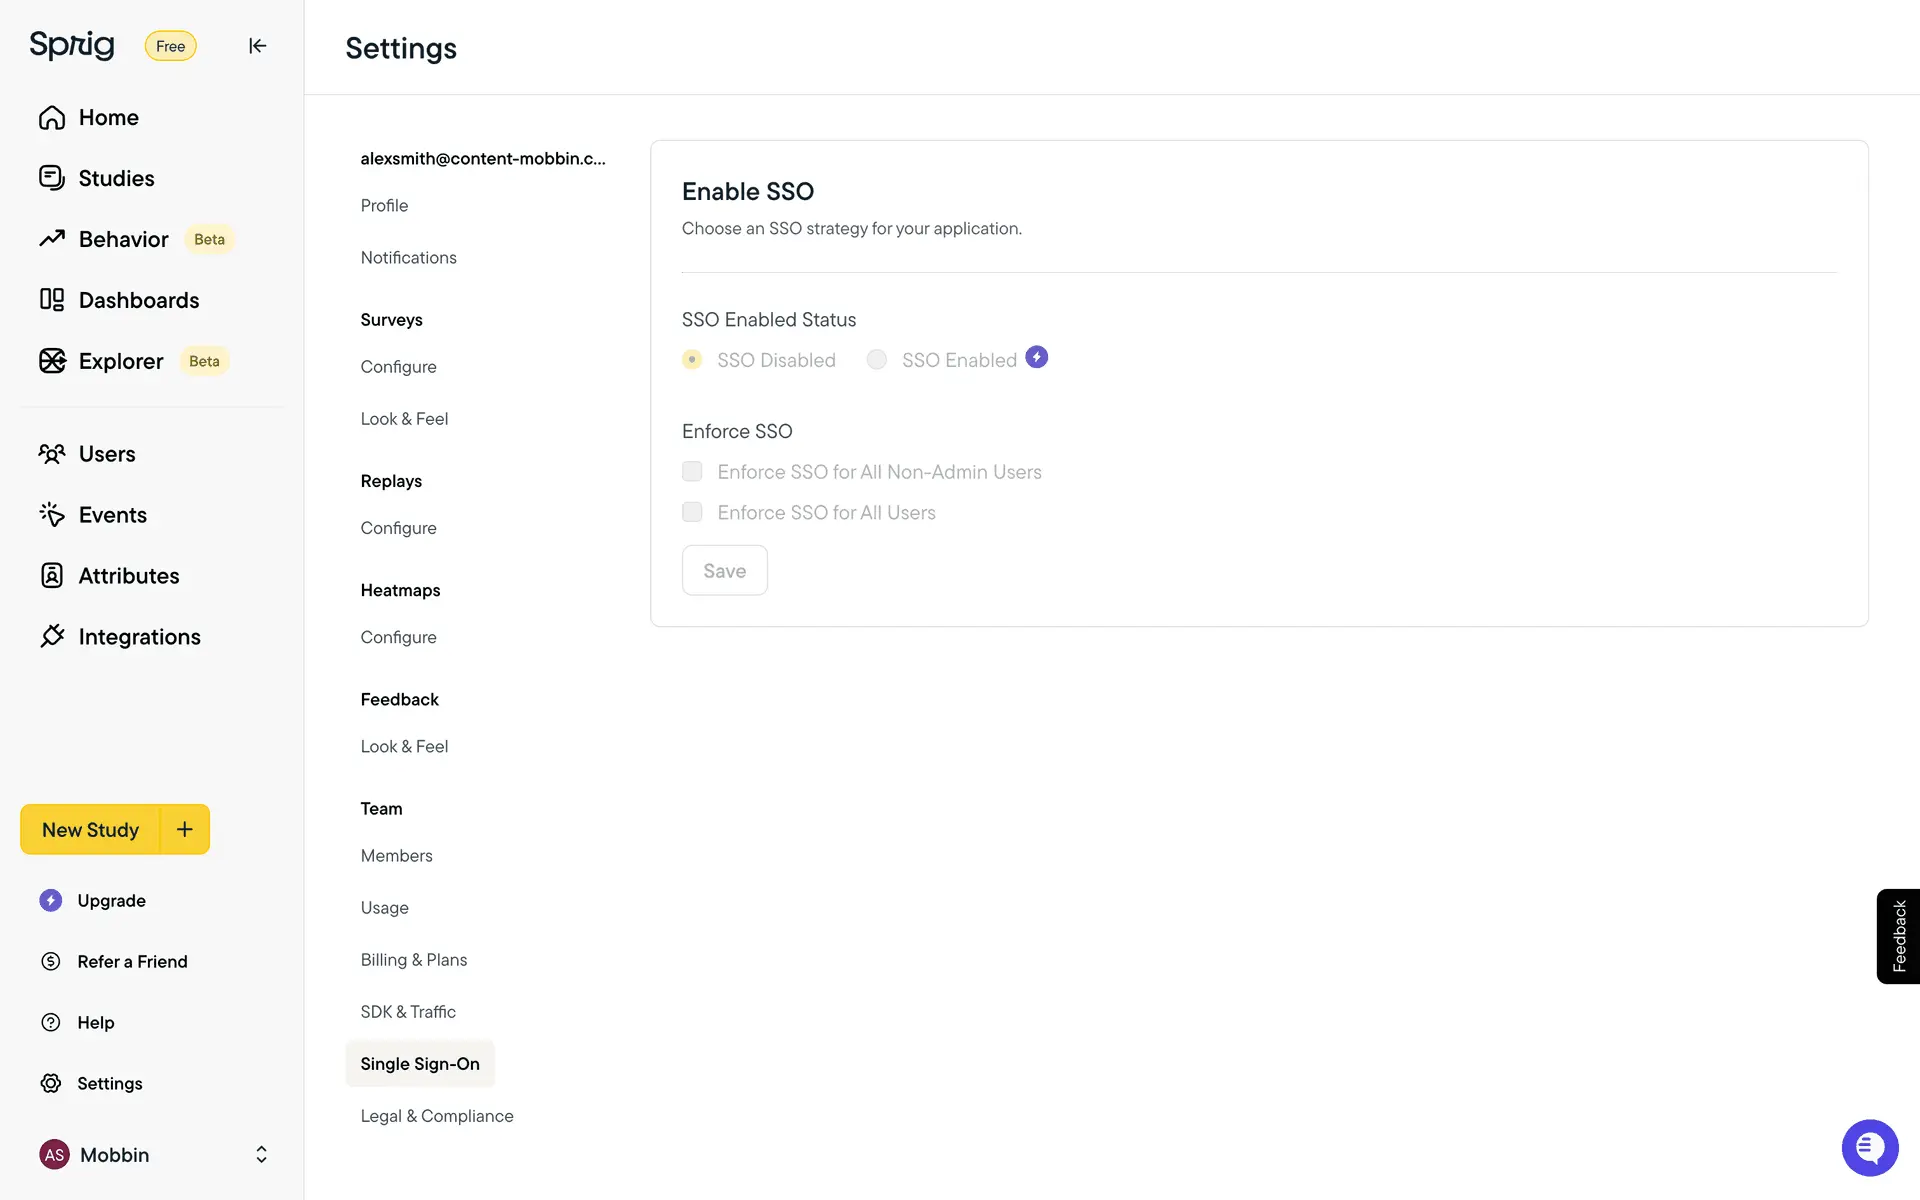Image resolution: width=1920 pixels, height=1200 pixels.
Task: Open the vertical Feedback side tab
Action: [1898, 936]
